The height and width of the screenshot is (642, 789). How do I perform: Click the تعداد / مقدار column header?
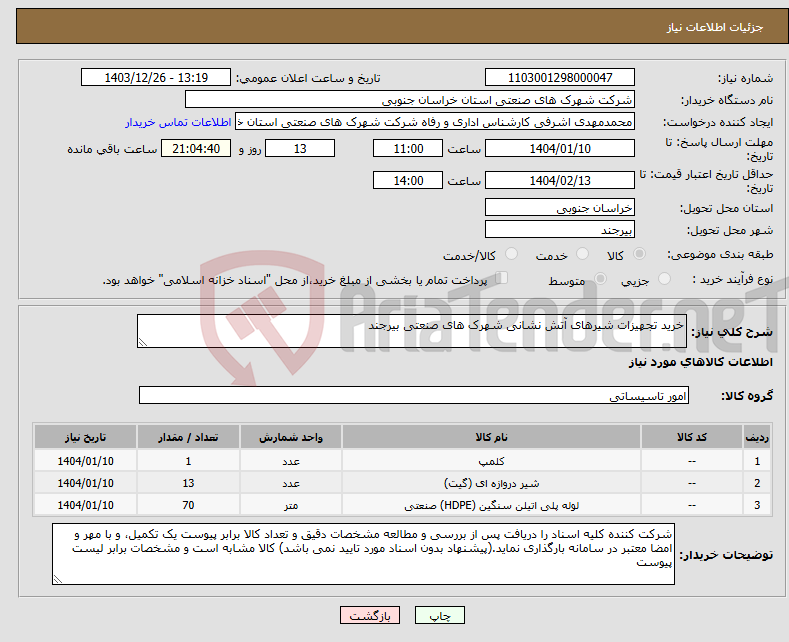tap(188, 437)
